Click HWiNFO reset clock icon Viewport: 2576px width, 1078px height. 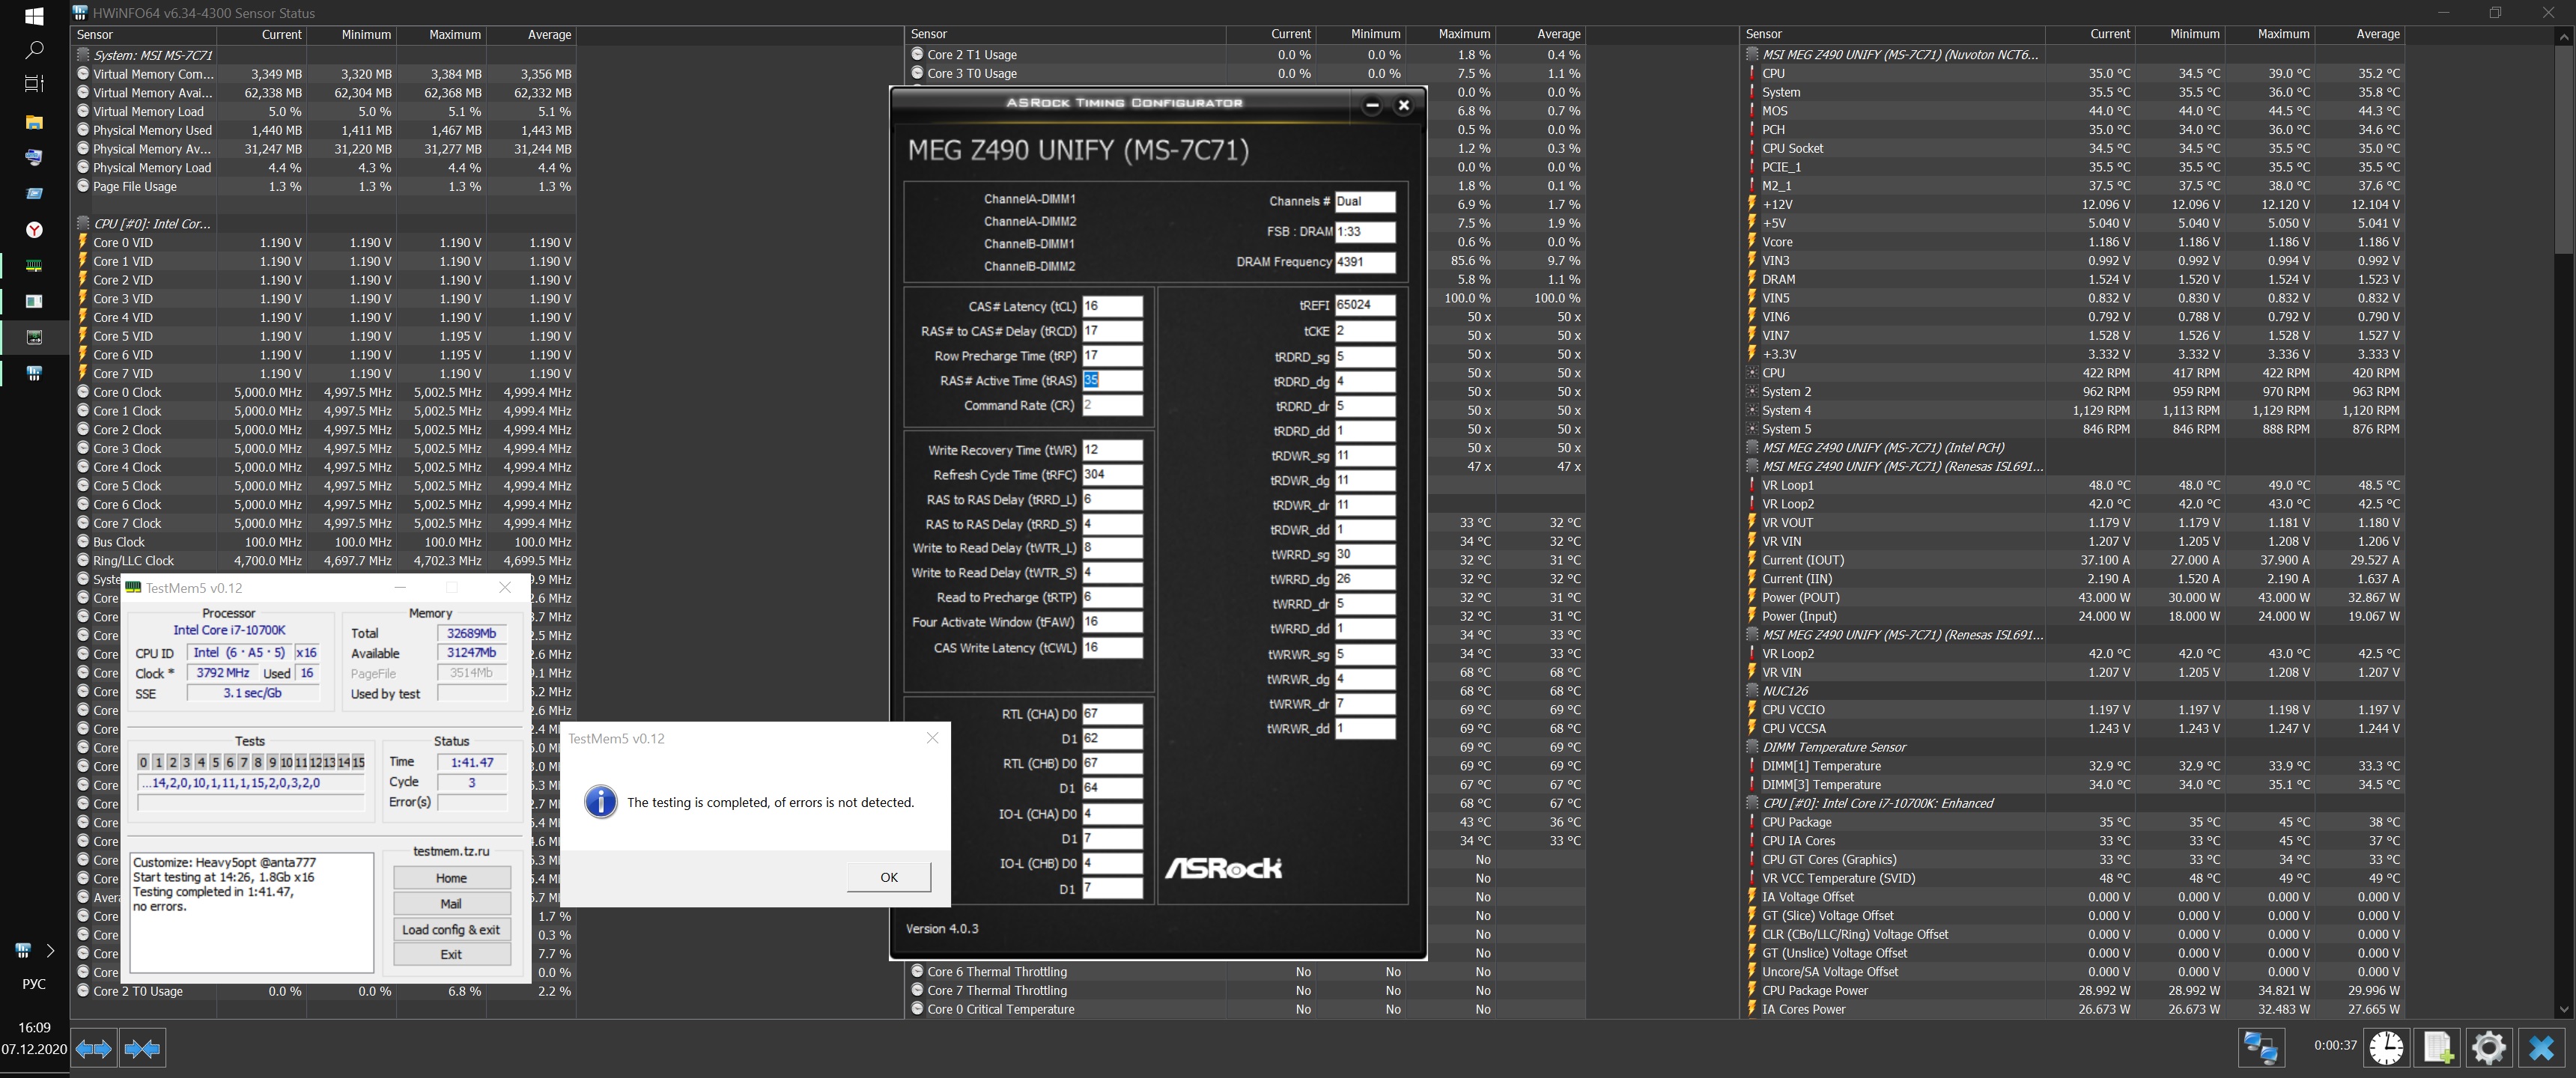tap(2386, 1048)
